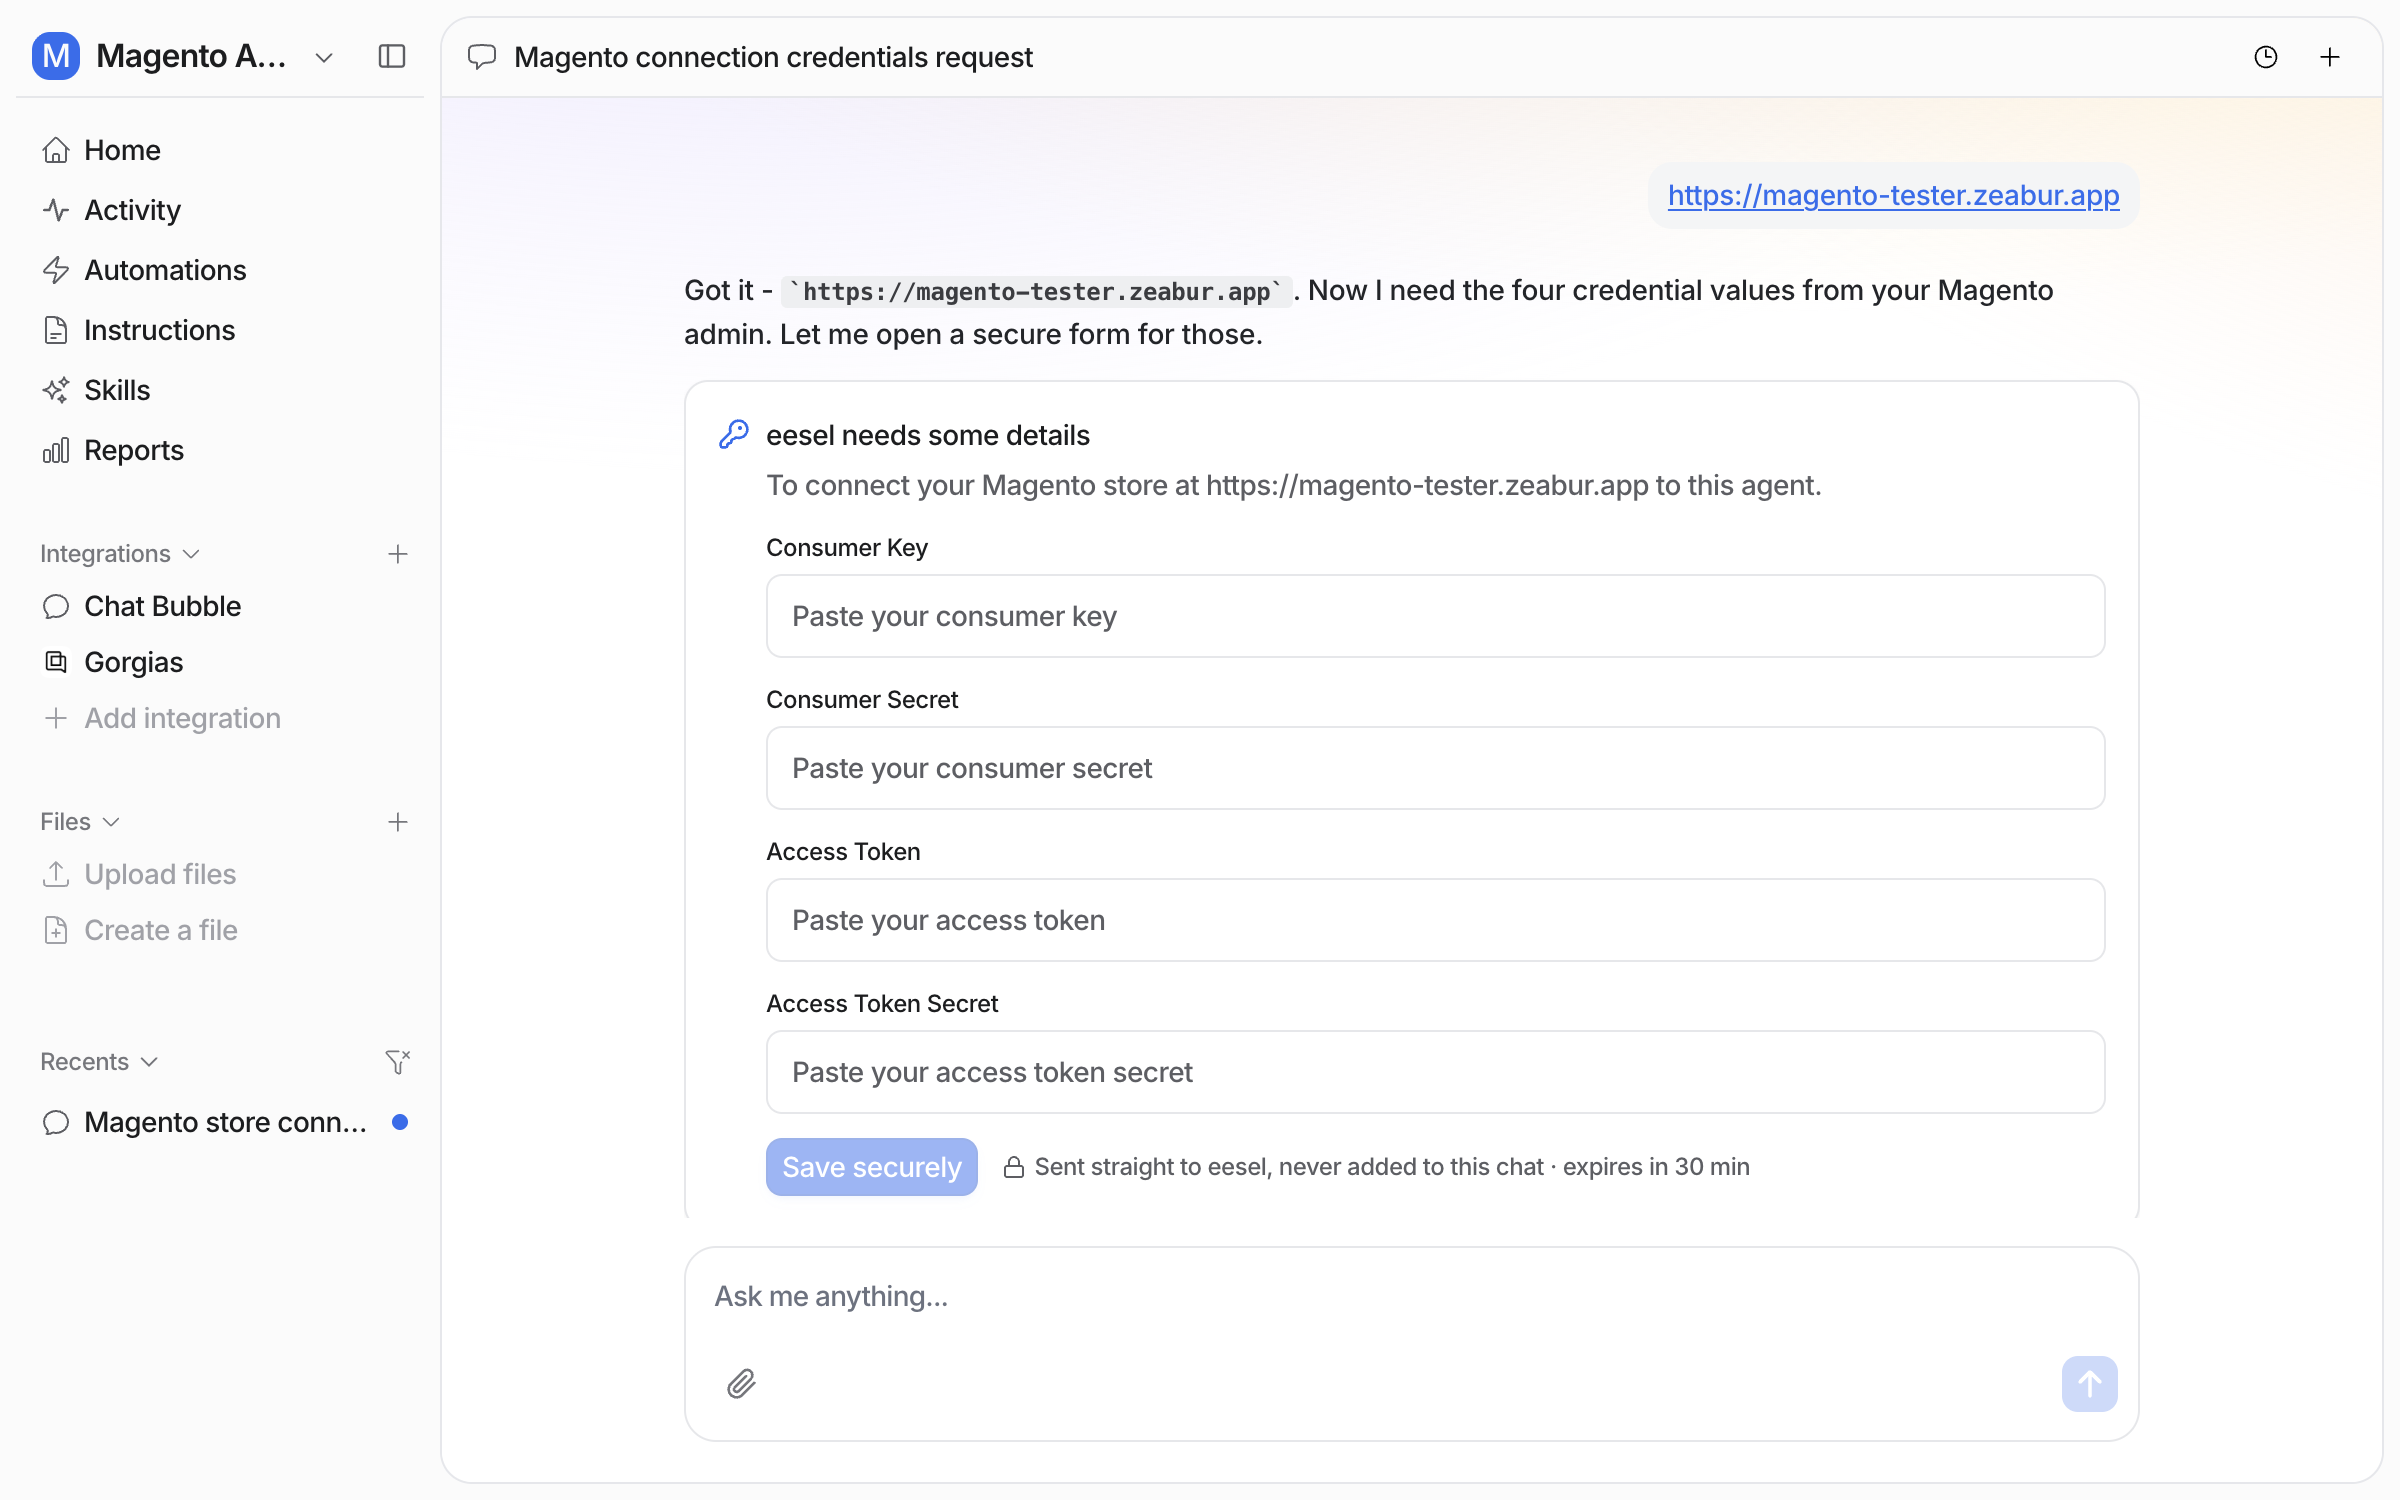
Task: Click Add integration
Action: [220, 718]
